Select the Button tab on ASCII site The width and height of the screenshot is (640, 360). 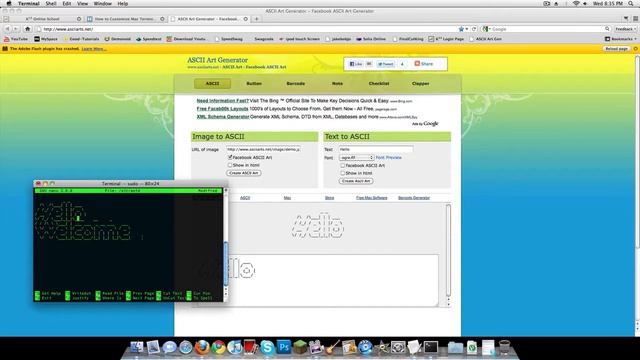254,83
